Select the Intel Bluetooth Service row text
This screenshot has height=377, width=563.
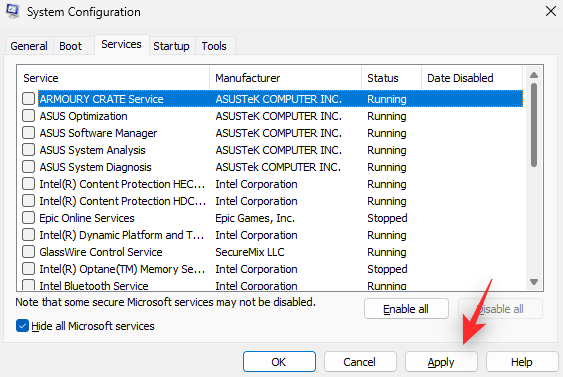click(x=94, y=285)
